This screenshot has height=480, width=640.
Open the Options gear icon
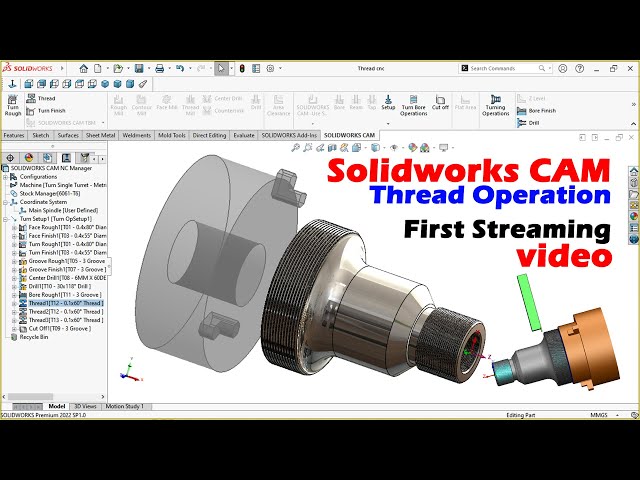(x=270, y=68)
